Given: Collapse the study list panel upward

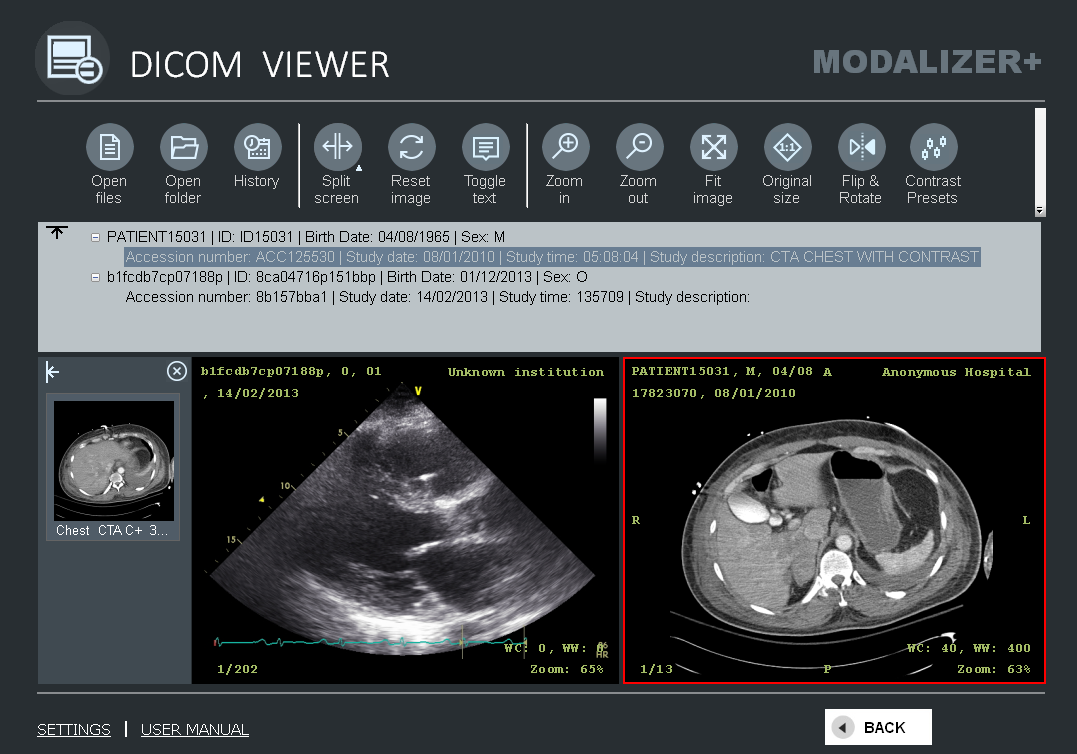Looking at the screenshot, I should [57, 233].
